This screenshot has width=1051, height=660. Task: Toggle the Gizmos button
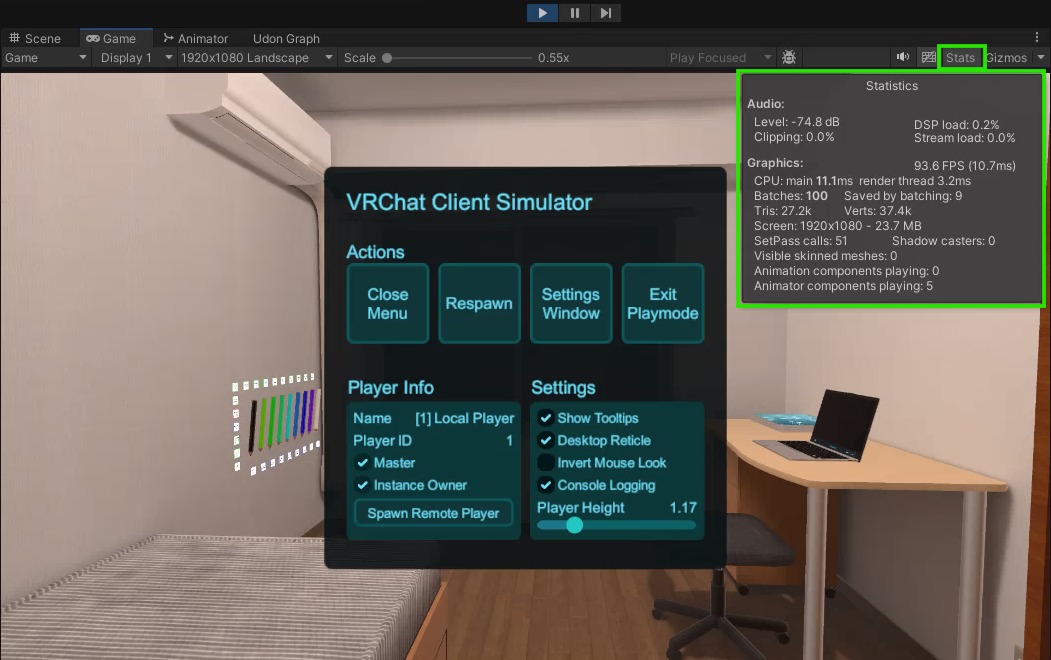tap(1007, 58)
